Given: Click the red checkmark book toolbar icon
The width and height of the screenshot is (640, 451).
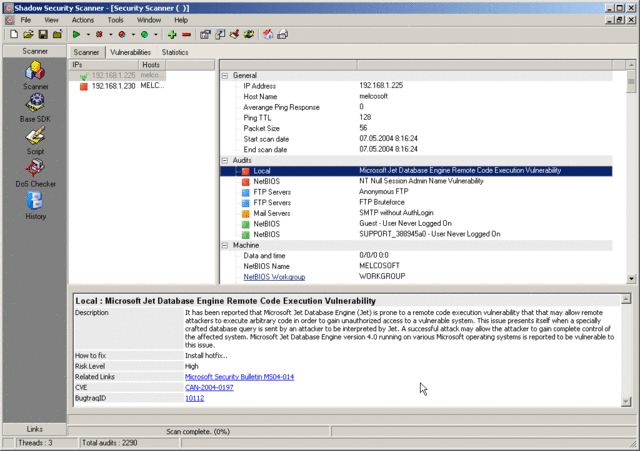Looking at the screenshot, I should coord(234,35).
